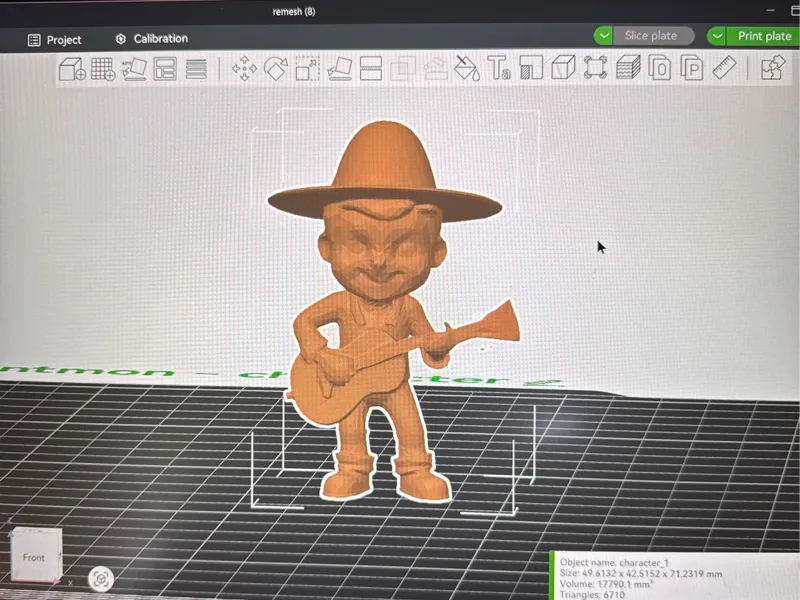The height and width of the screenshot is (600, 800).
Task: Open the Text shape tool
Action: [498, 68]
